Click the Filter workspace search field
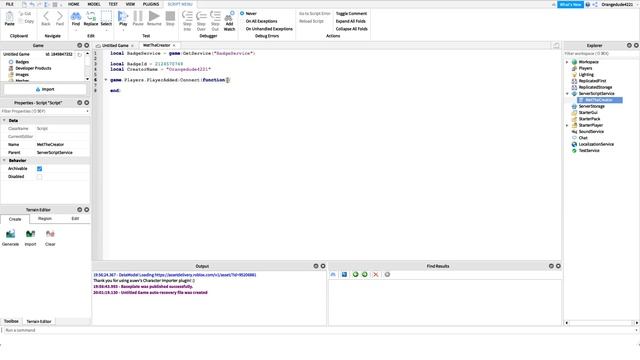 (600, 53)
